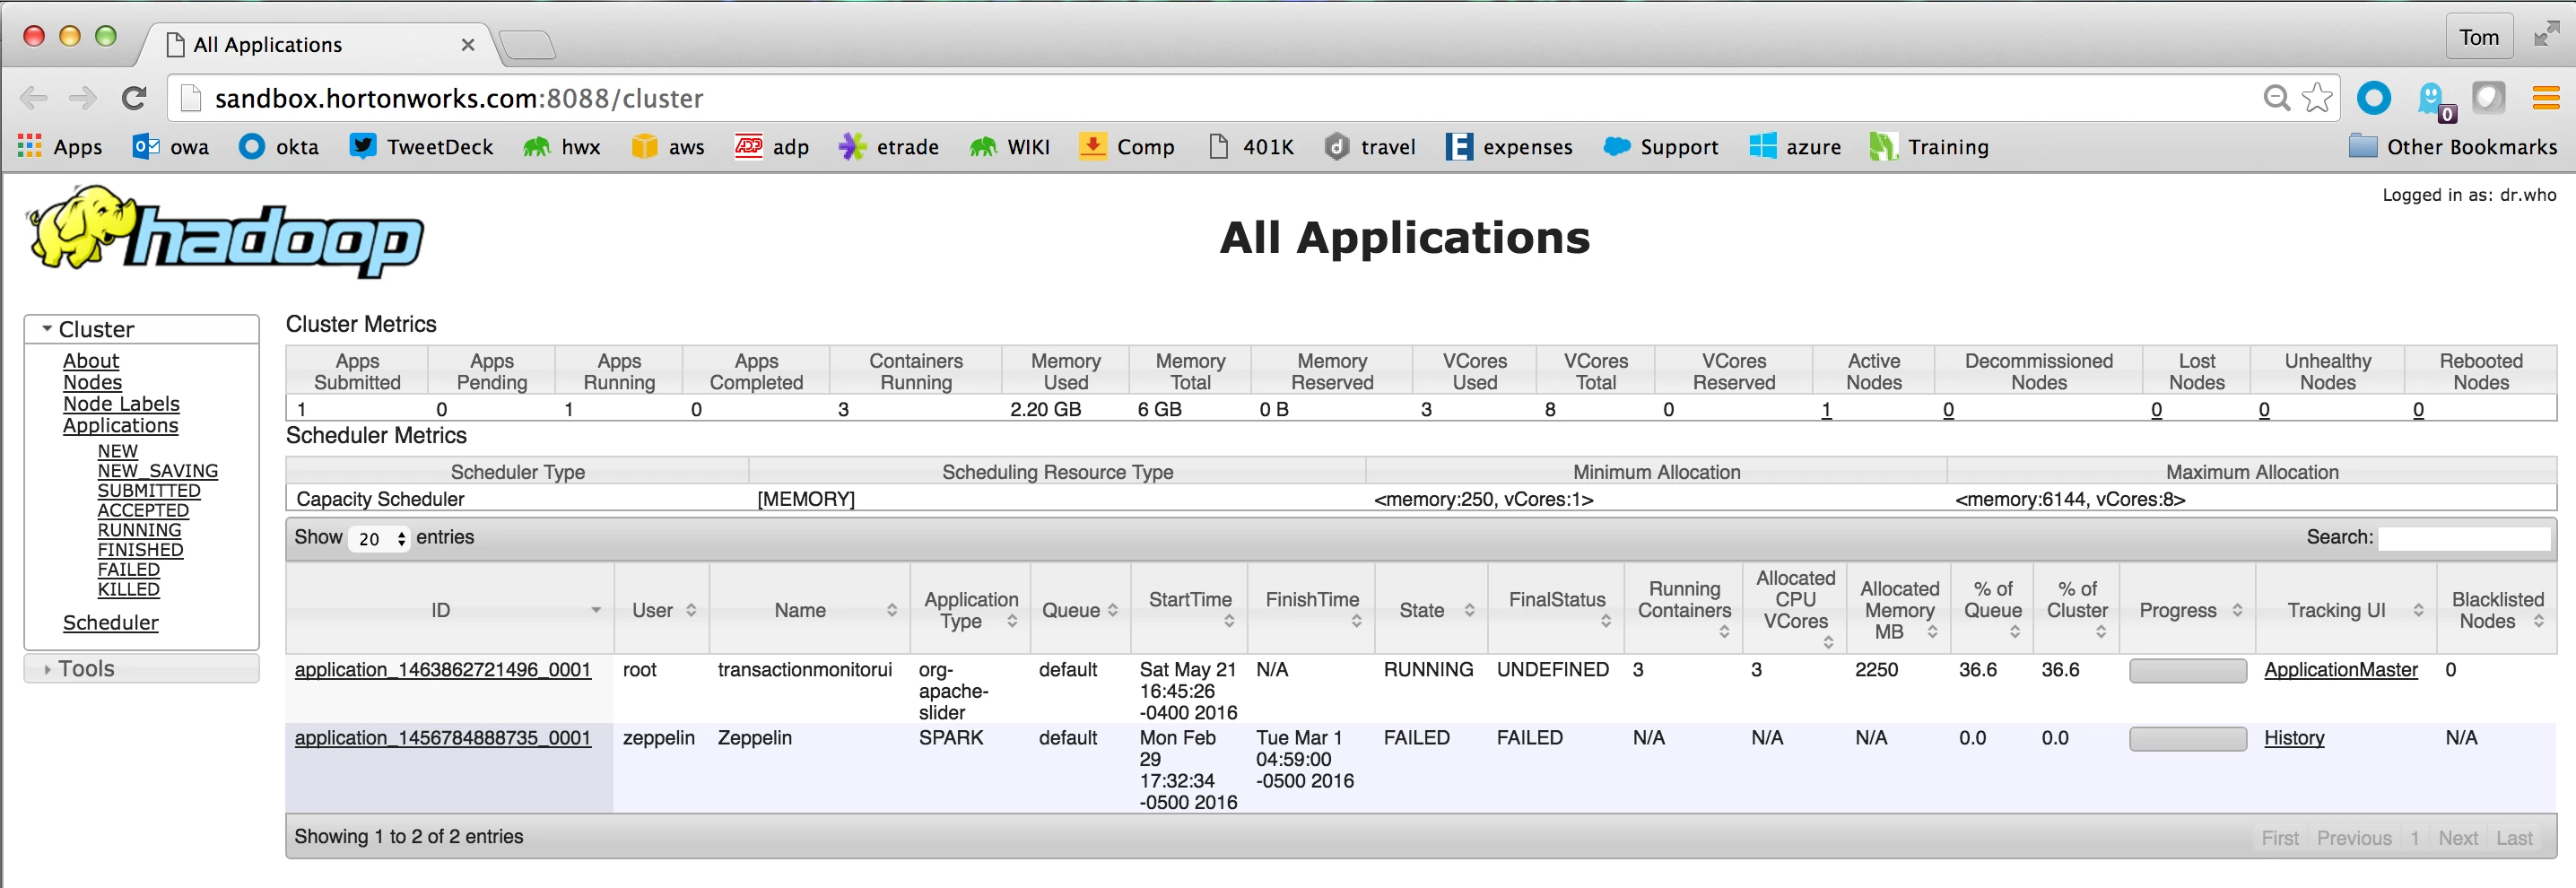
Task: Filter applications by RUNNING state
Action: pos(139,530)
